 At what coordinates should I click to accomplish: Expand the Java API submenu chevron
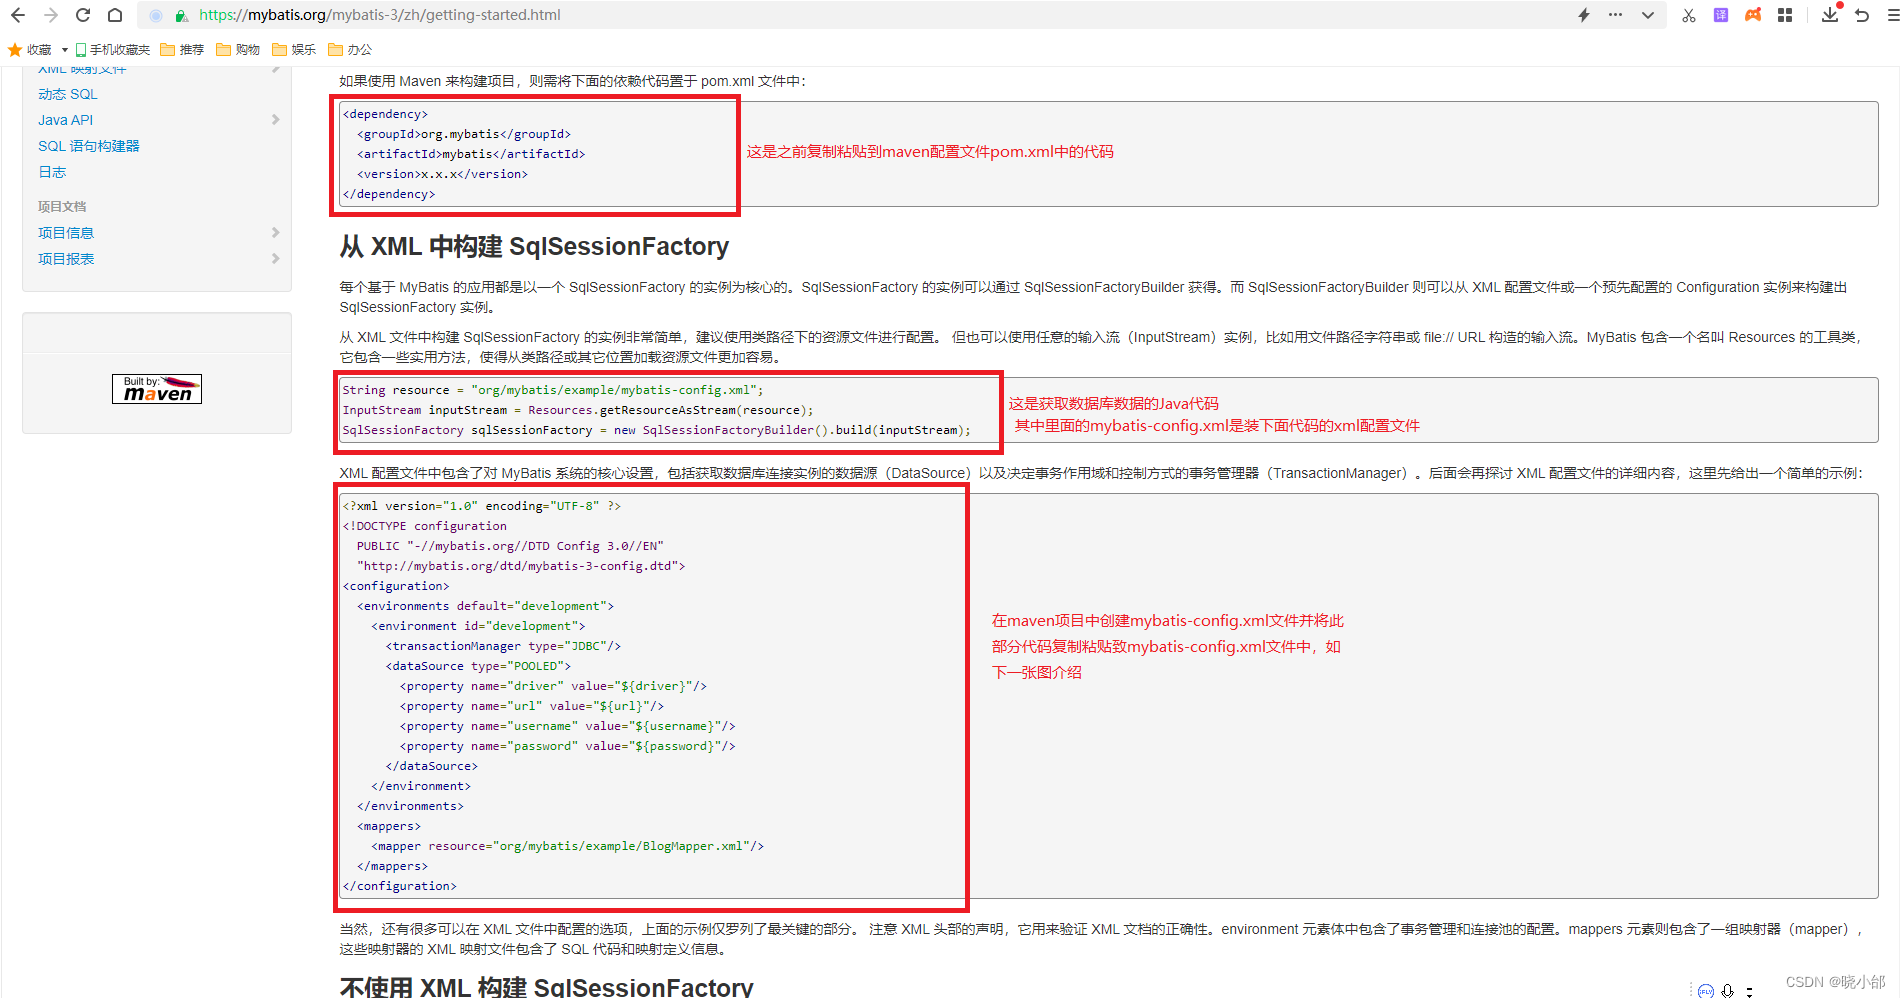[x=275, y=120]
